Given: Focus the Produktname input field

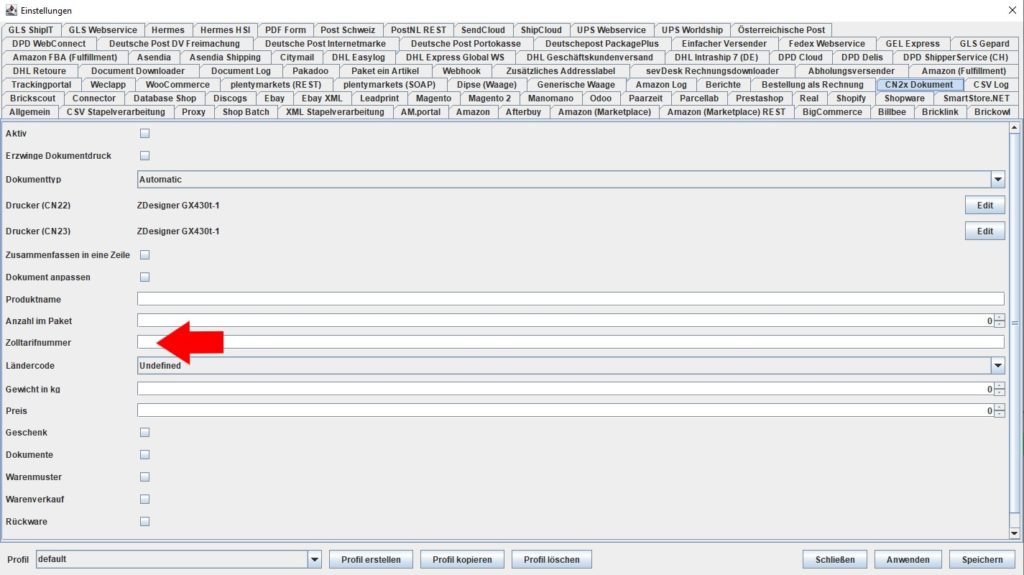Looking at the screenshot, I should [570, 299].
